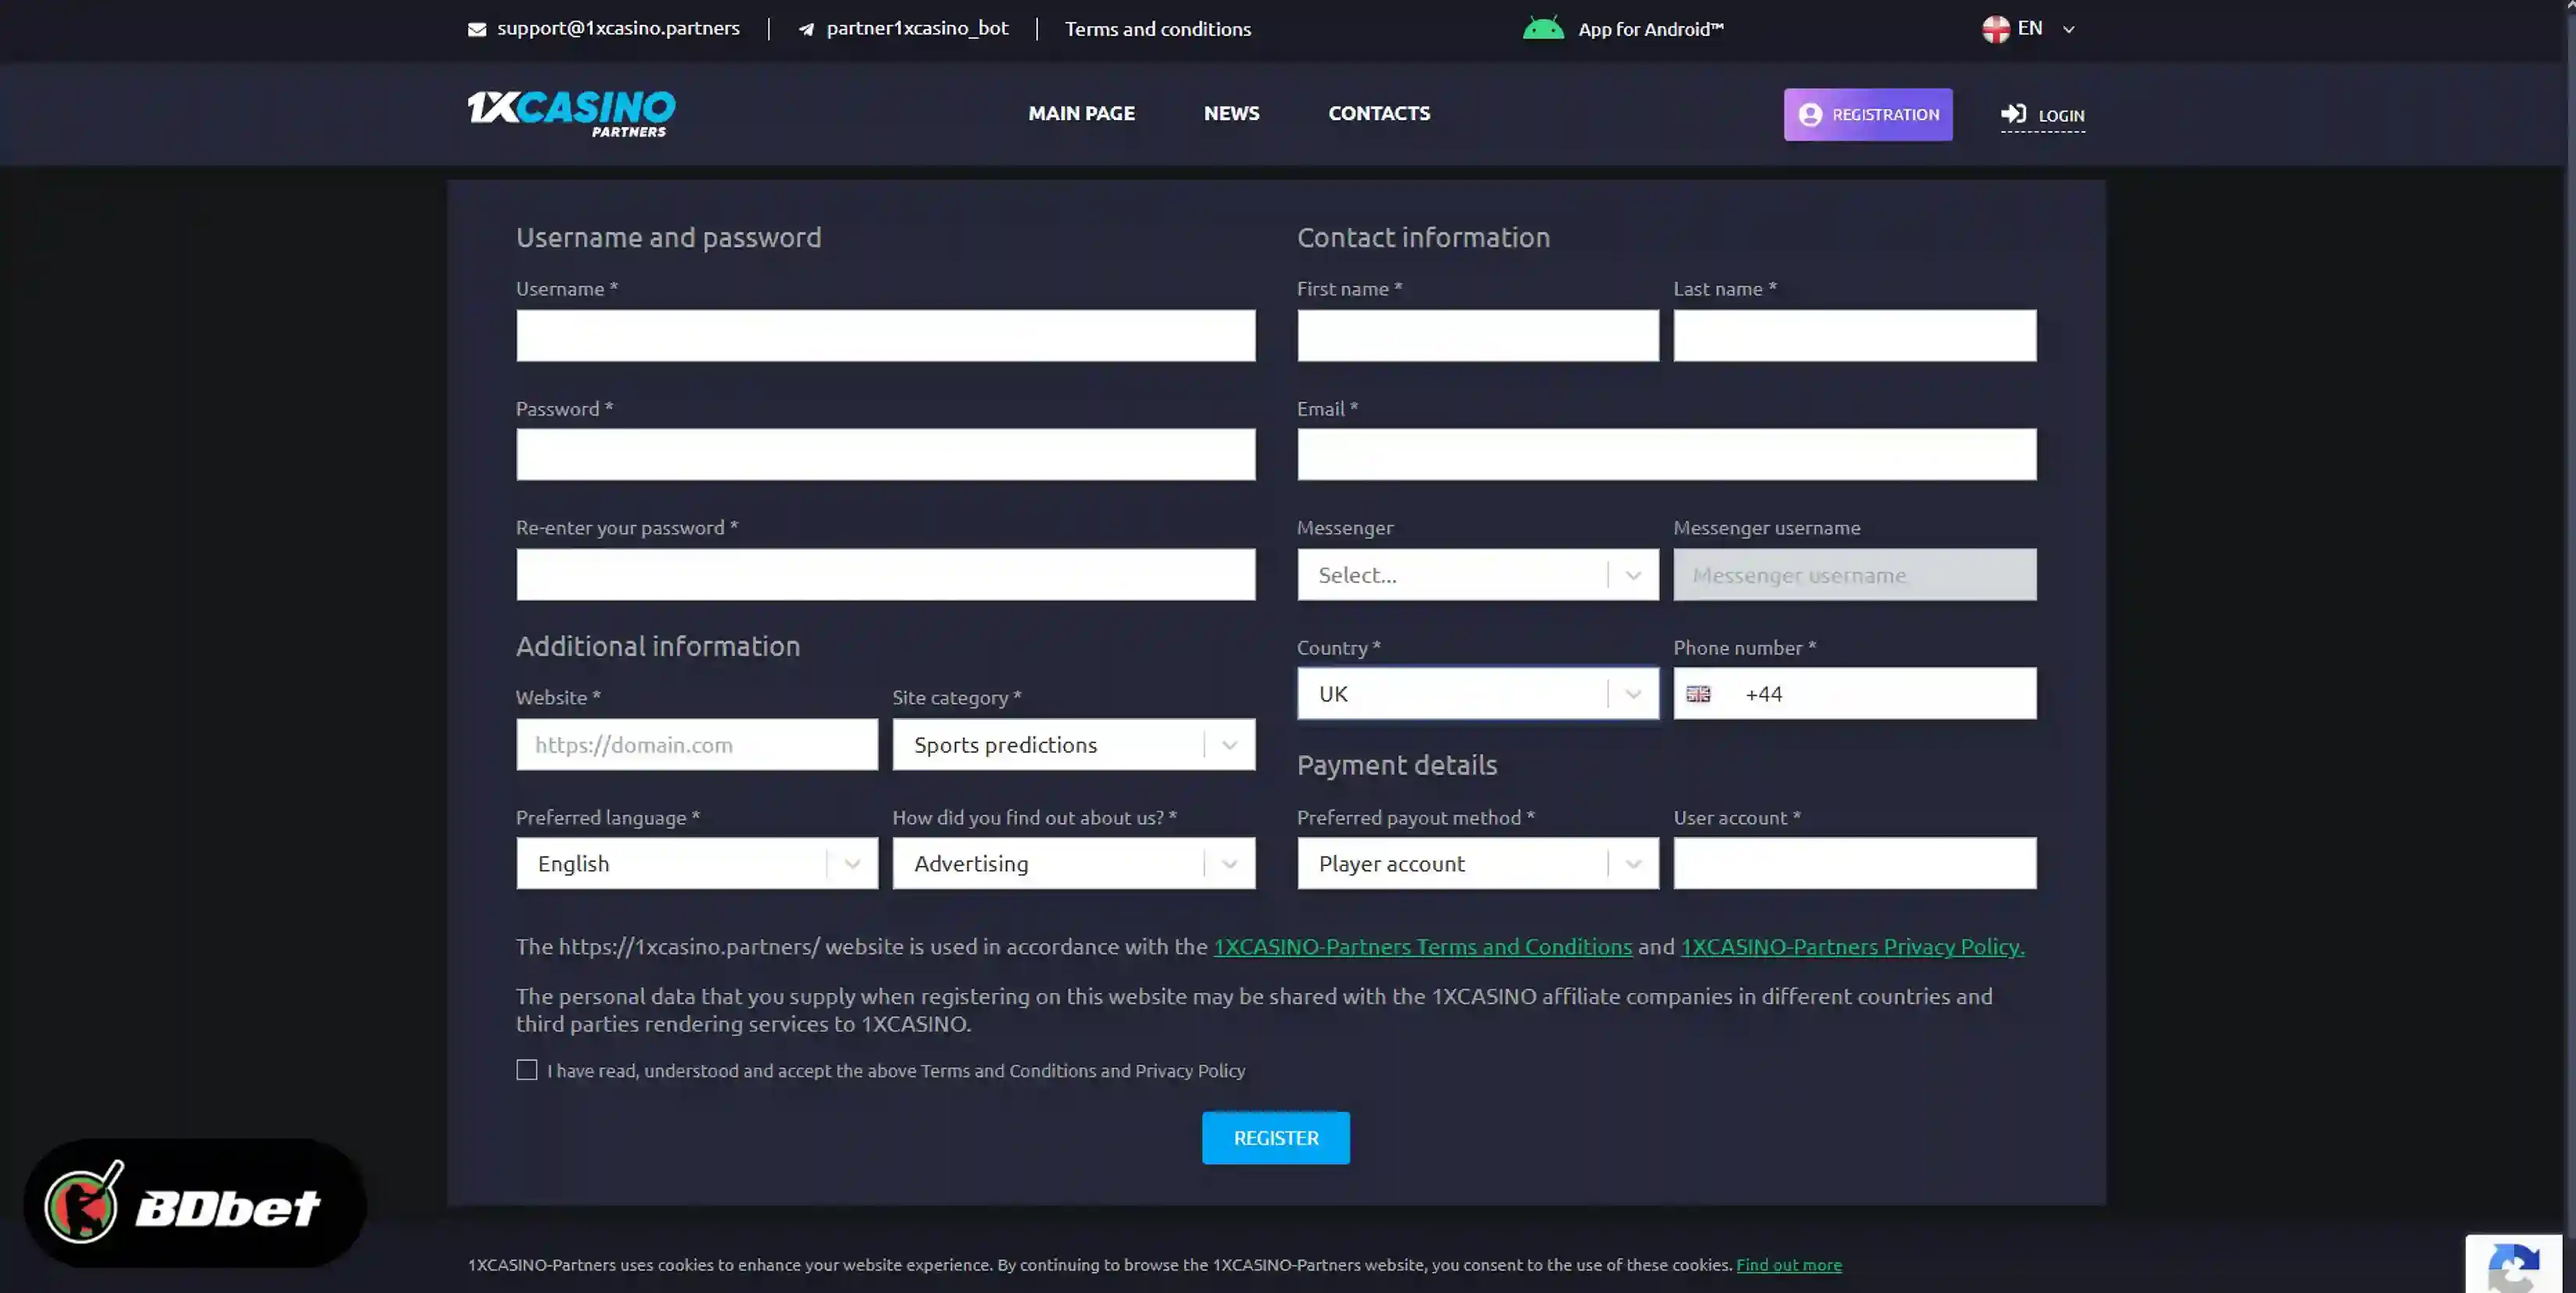Click the partner1xcasino_bot Telegram link
The height and width of the screenshot is (1293, 2576).
tap(917, 28)
